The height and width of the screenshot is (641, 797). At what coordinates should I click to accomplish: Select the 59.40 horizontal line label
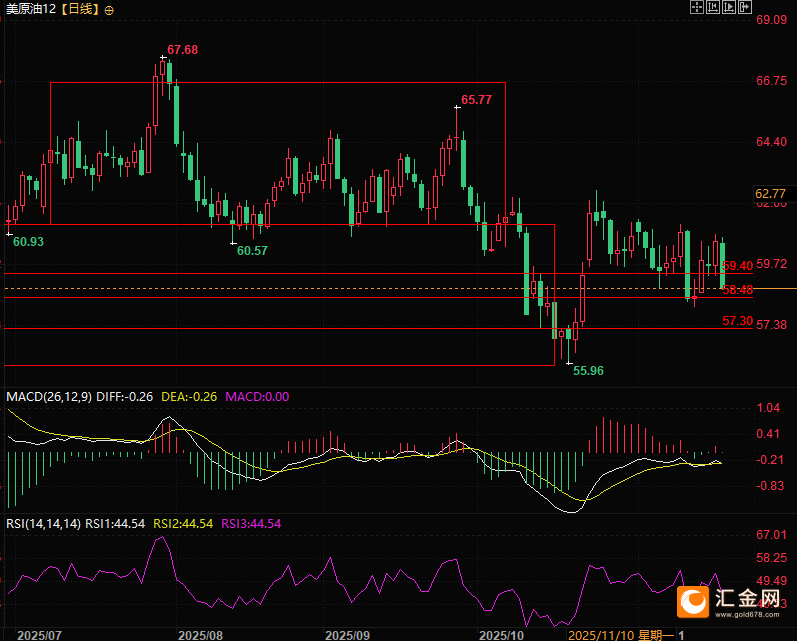coord(736,266)
